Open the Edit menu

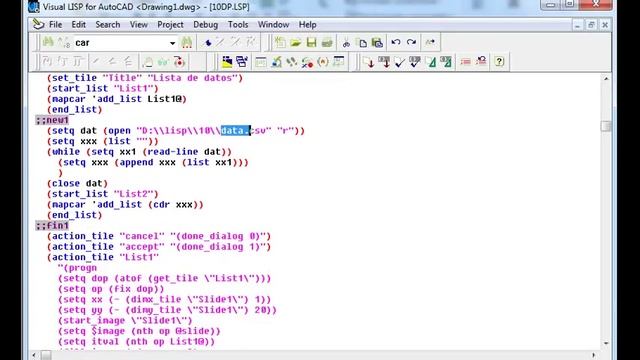pyautogui.click(x=78, y=24)
